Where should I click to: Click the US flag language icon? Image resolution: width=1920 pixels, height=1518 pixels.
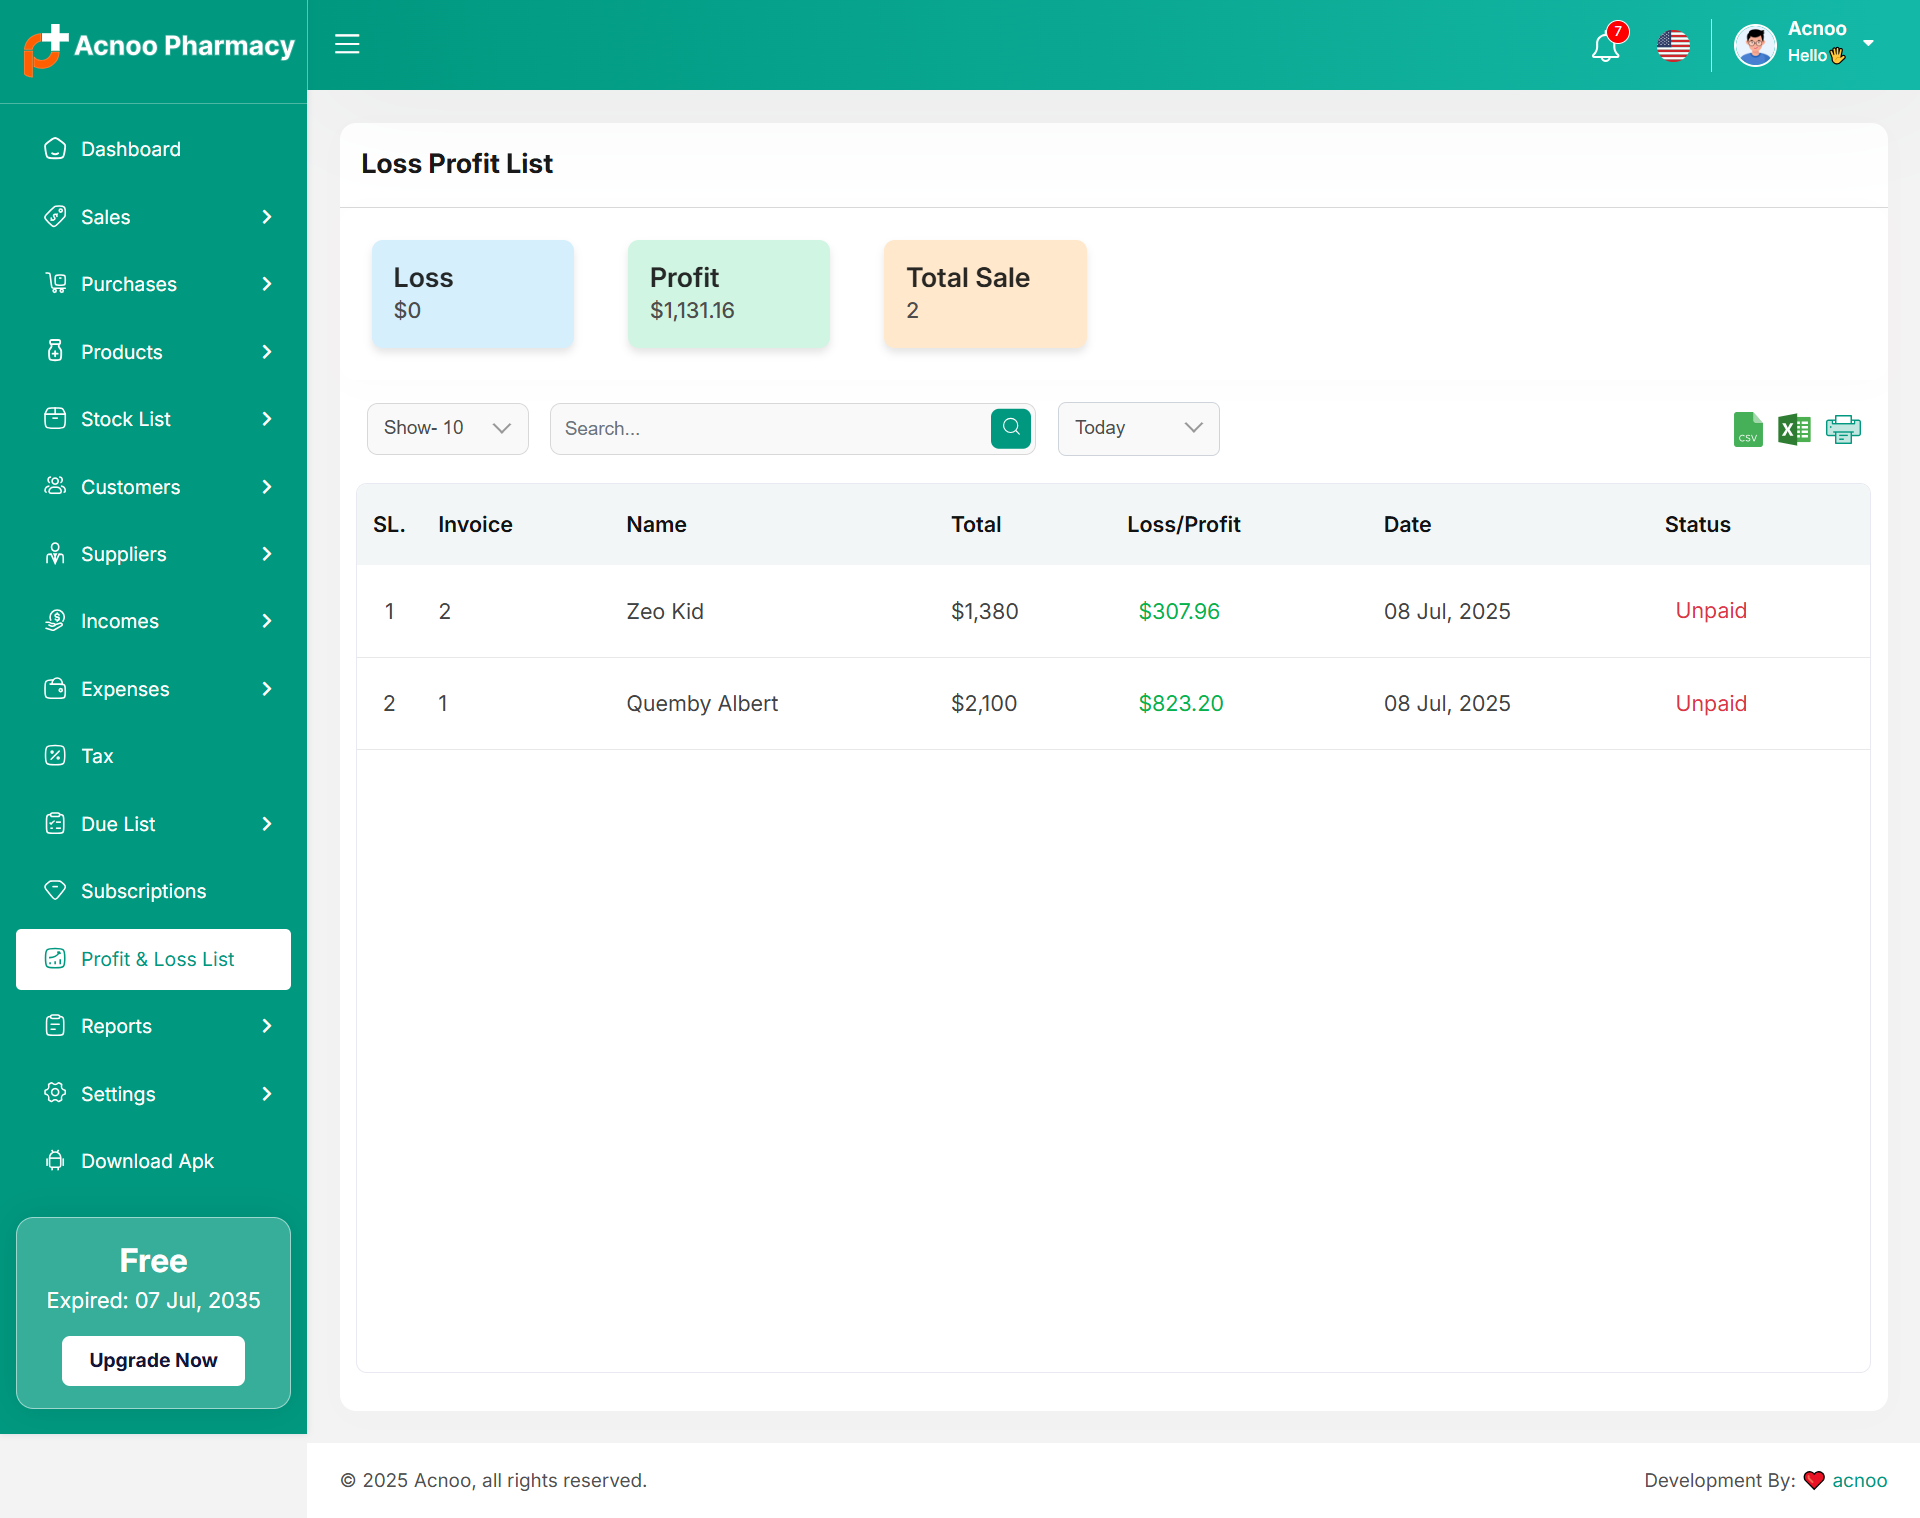(1673, 46)
